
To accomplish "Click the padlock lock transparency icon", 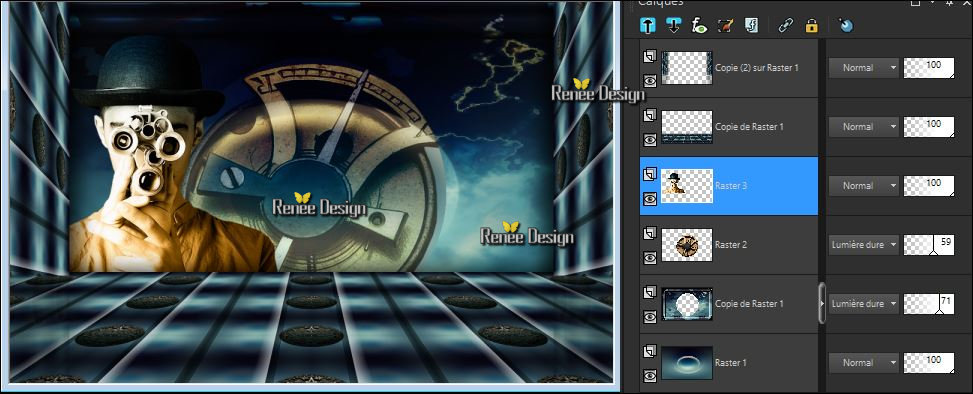I will click(811, 25).
